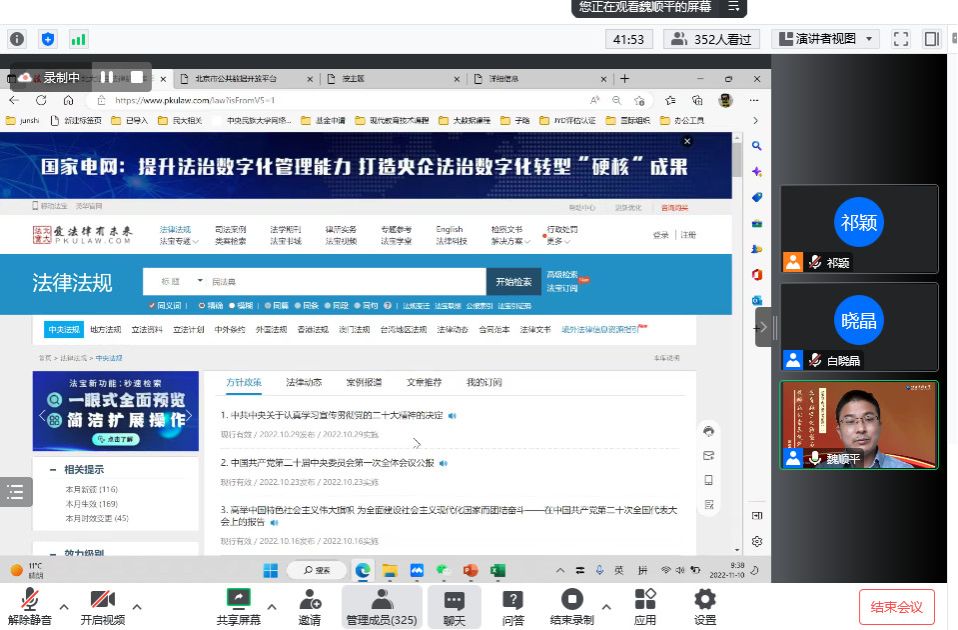This screenshot has width=958, height=630.
Task: Open 管理成员(325) member list
Action: coord(381,606)
